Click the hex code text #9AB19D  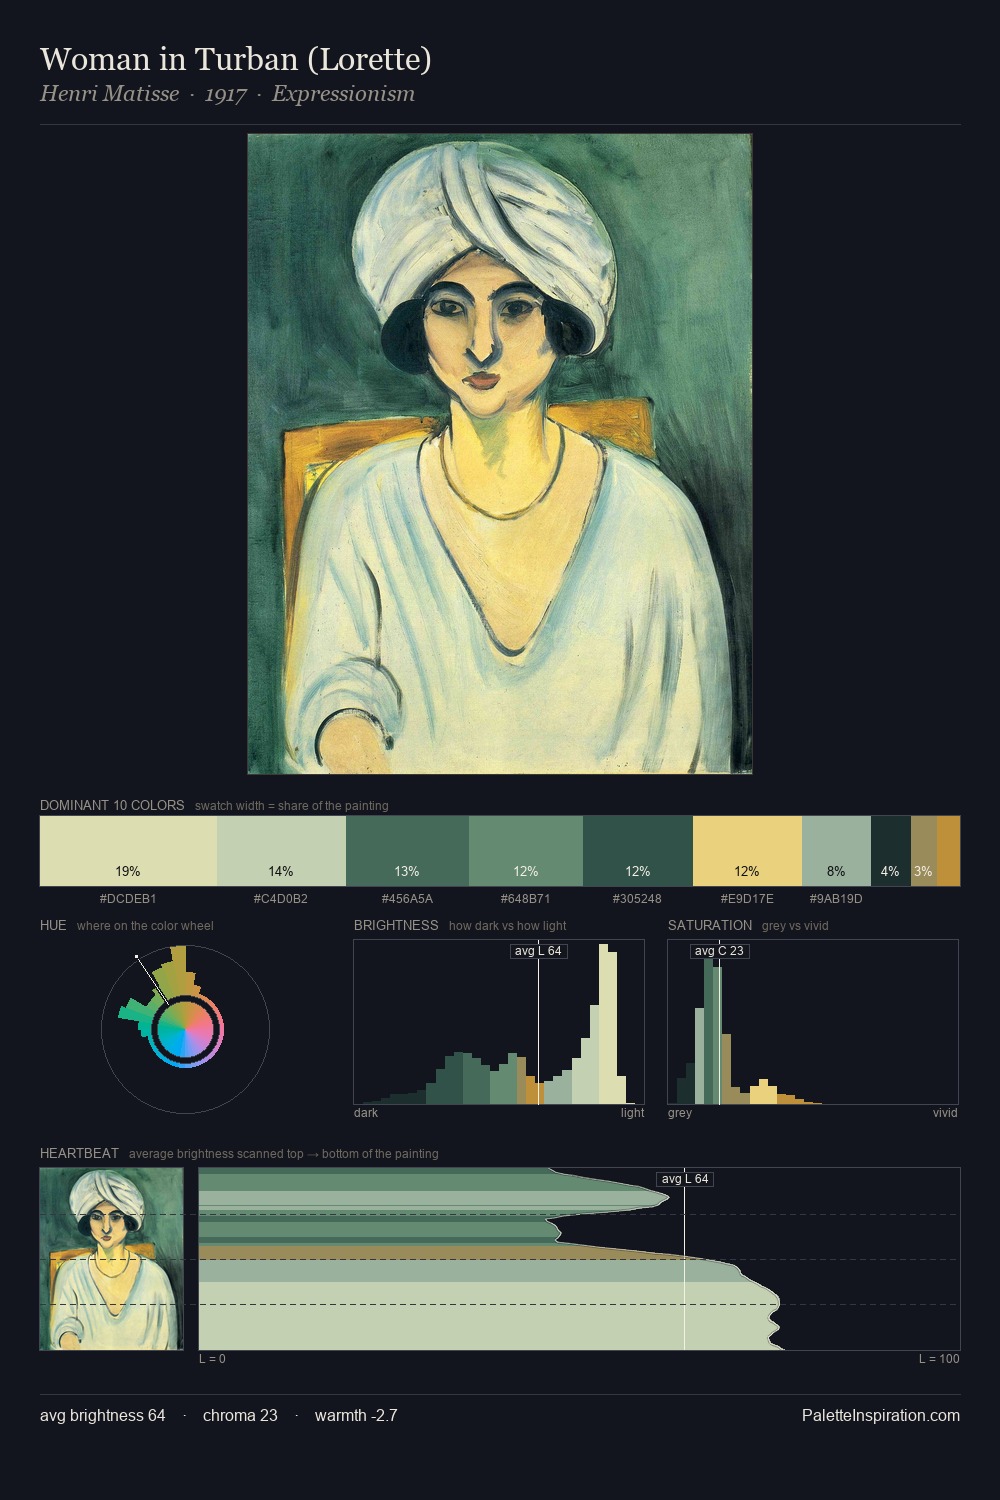tap(836, 898)
